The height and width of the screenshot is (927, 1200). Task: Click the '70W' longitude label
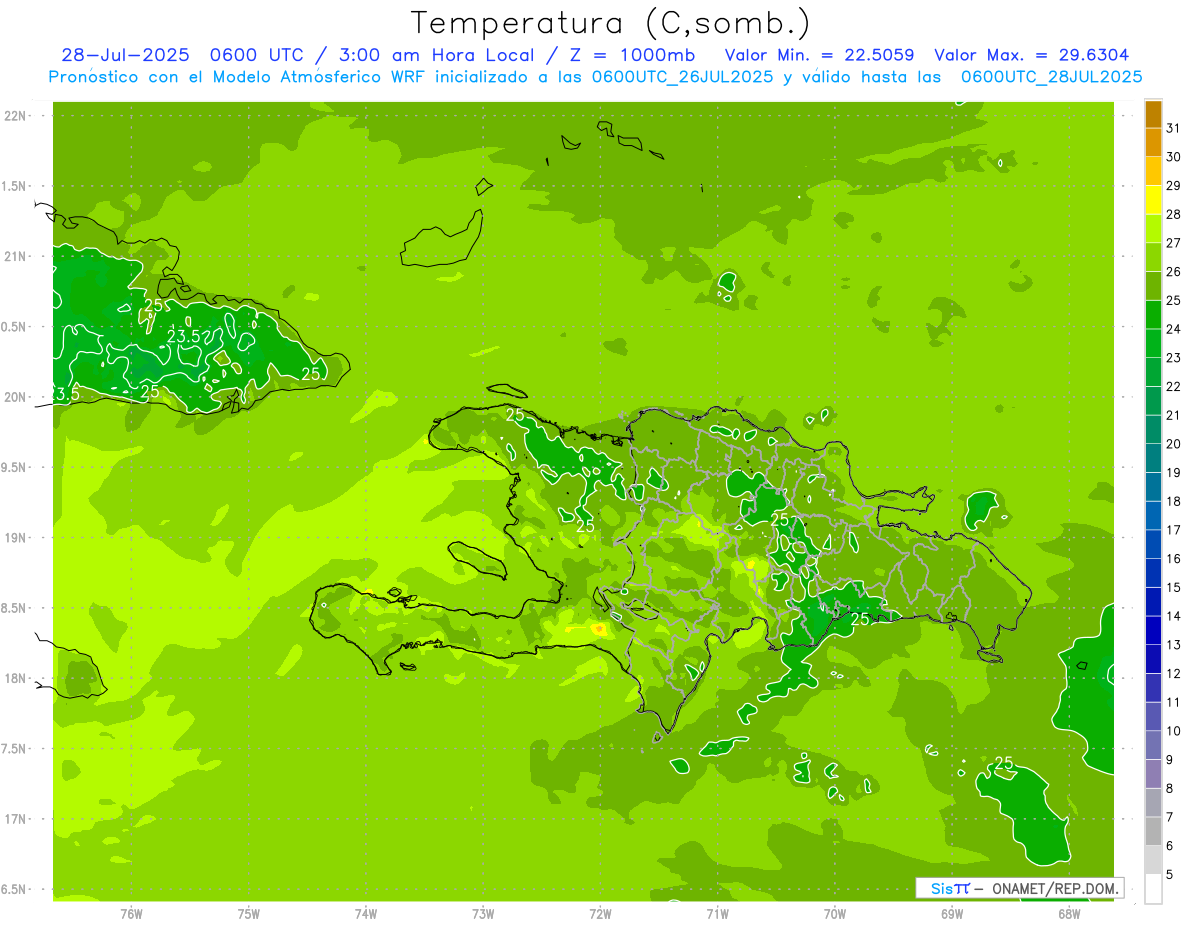tap(835, 913)
